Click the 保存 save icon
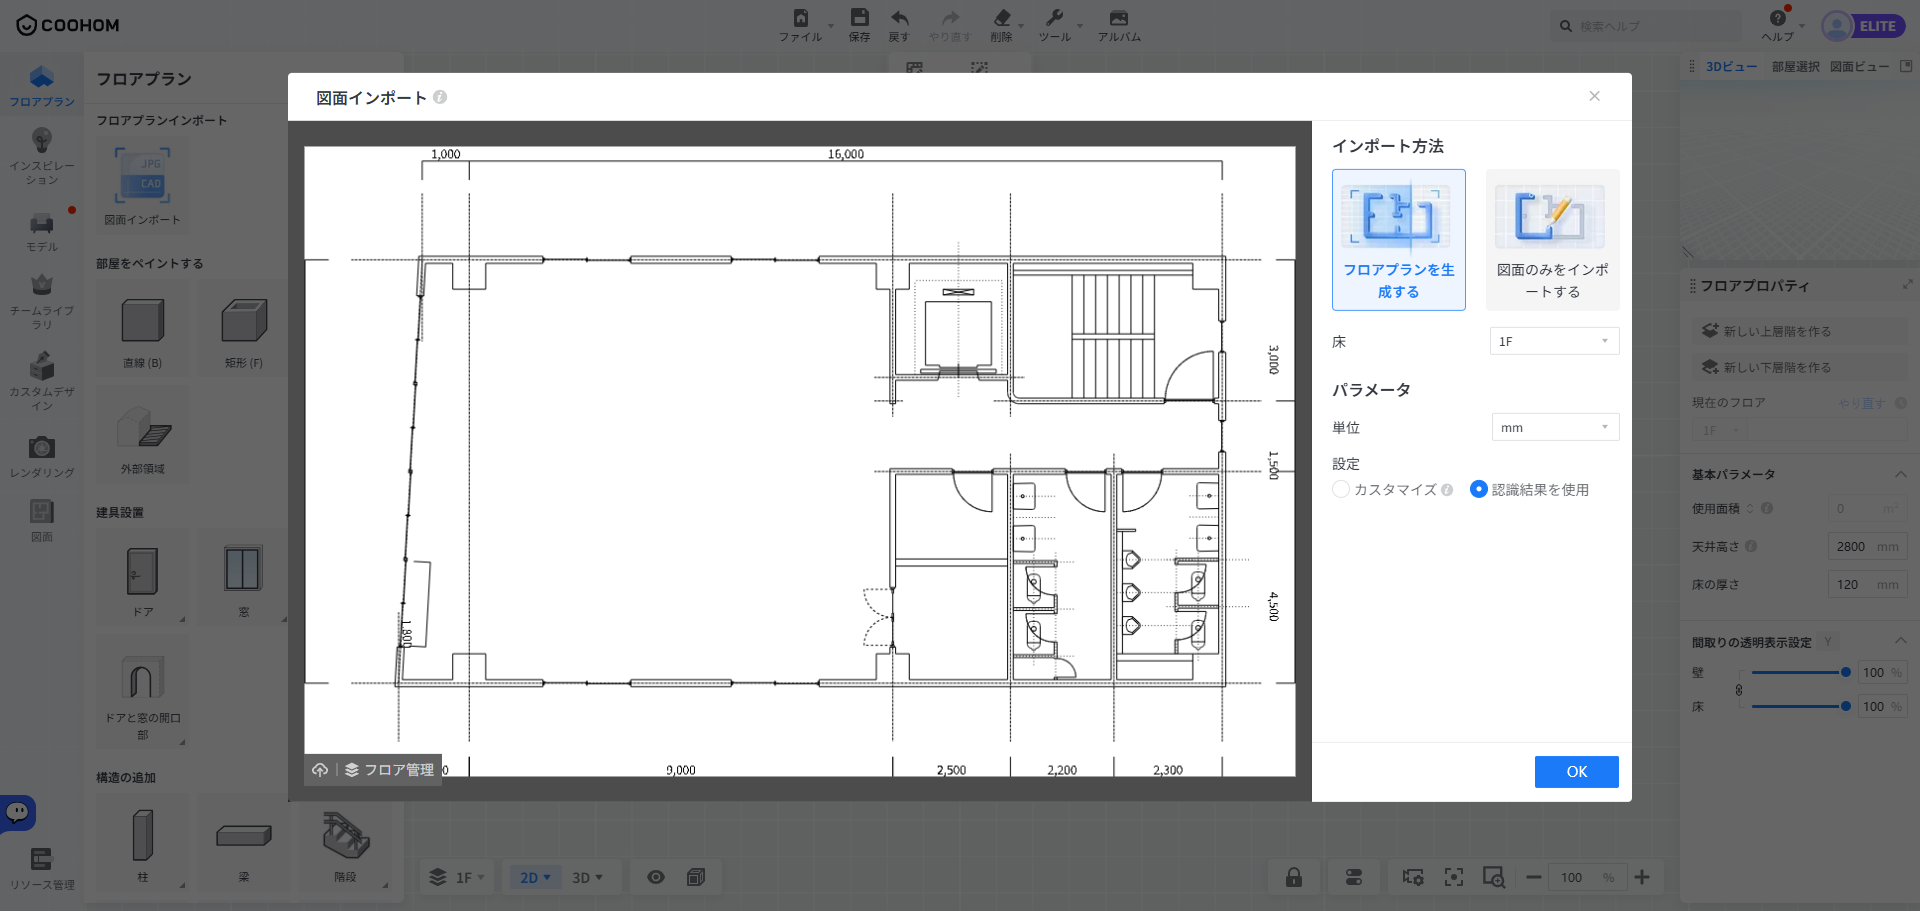Screen dimensions: 1920x911 click(860, 18)
